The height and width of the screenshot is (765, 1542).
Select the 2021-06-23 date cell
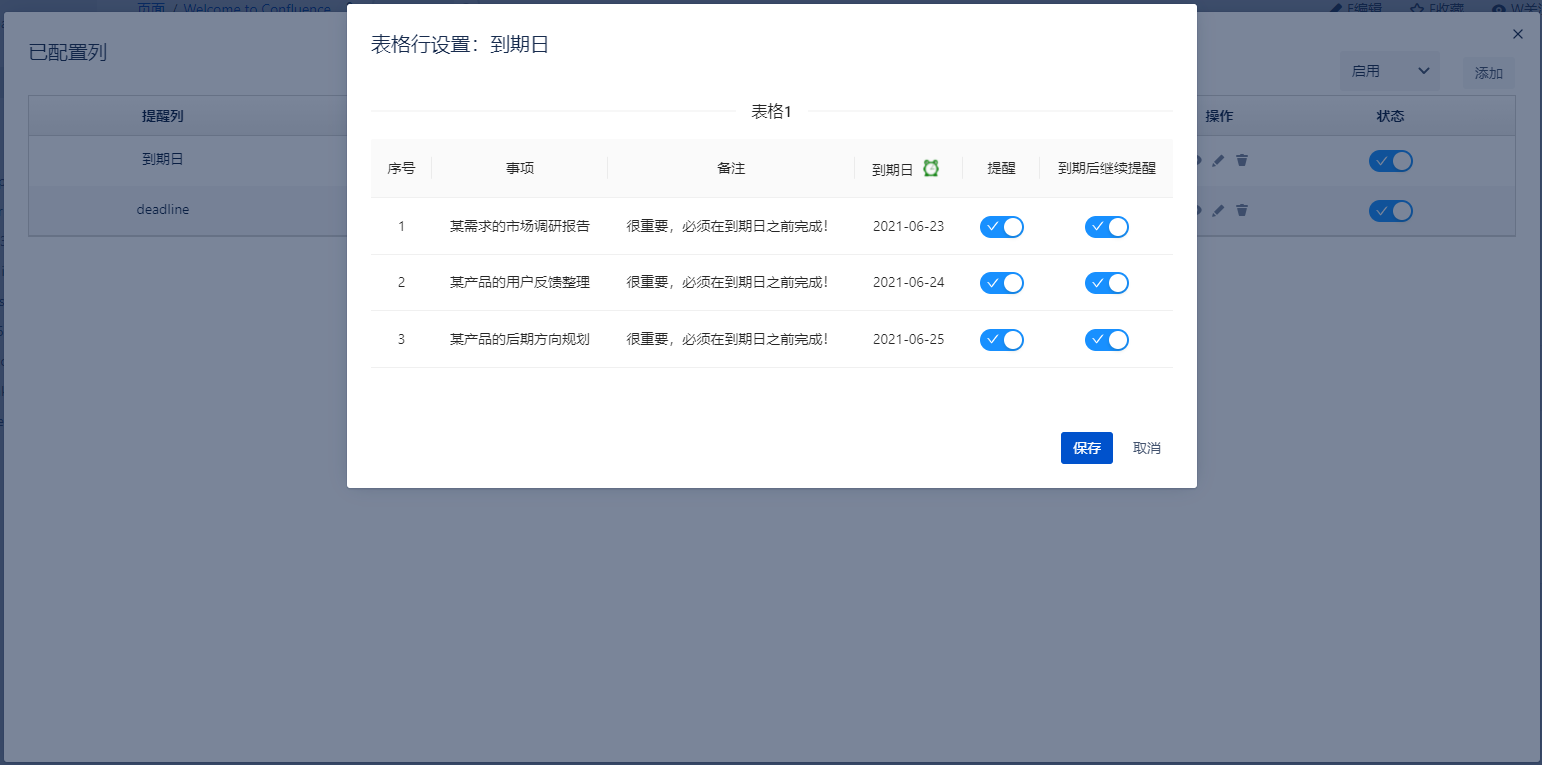[x=908, y=227]
